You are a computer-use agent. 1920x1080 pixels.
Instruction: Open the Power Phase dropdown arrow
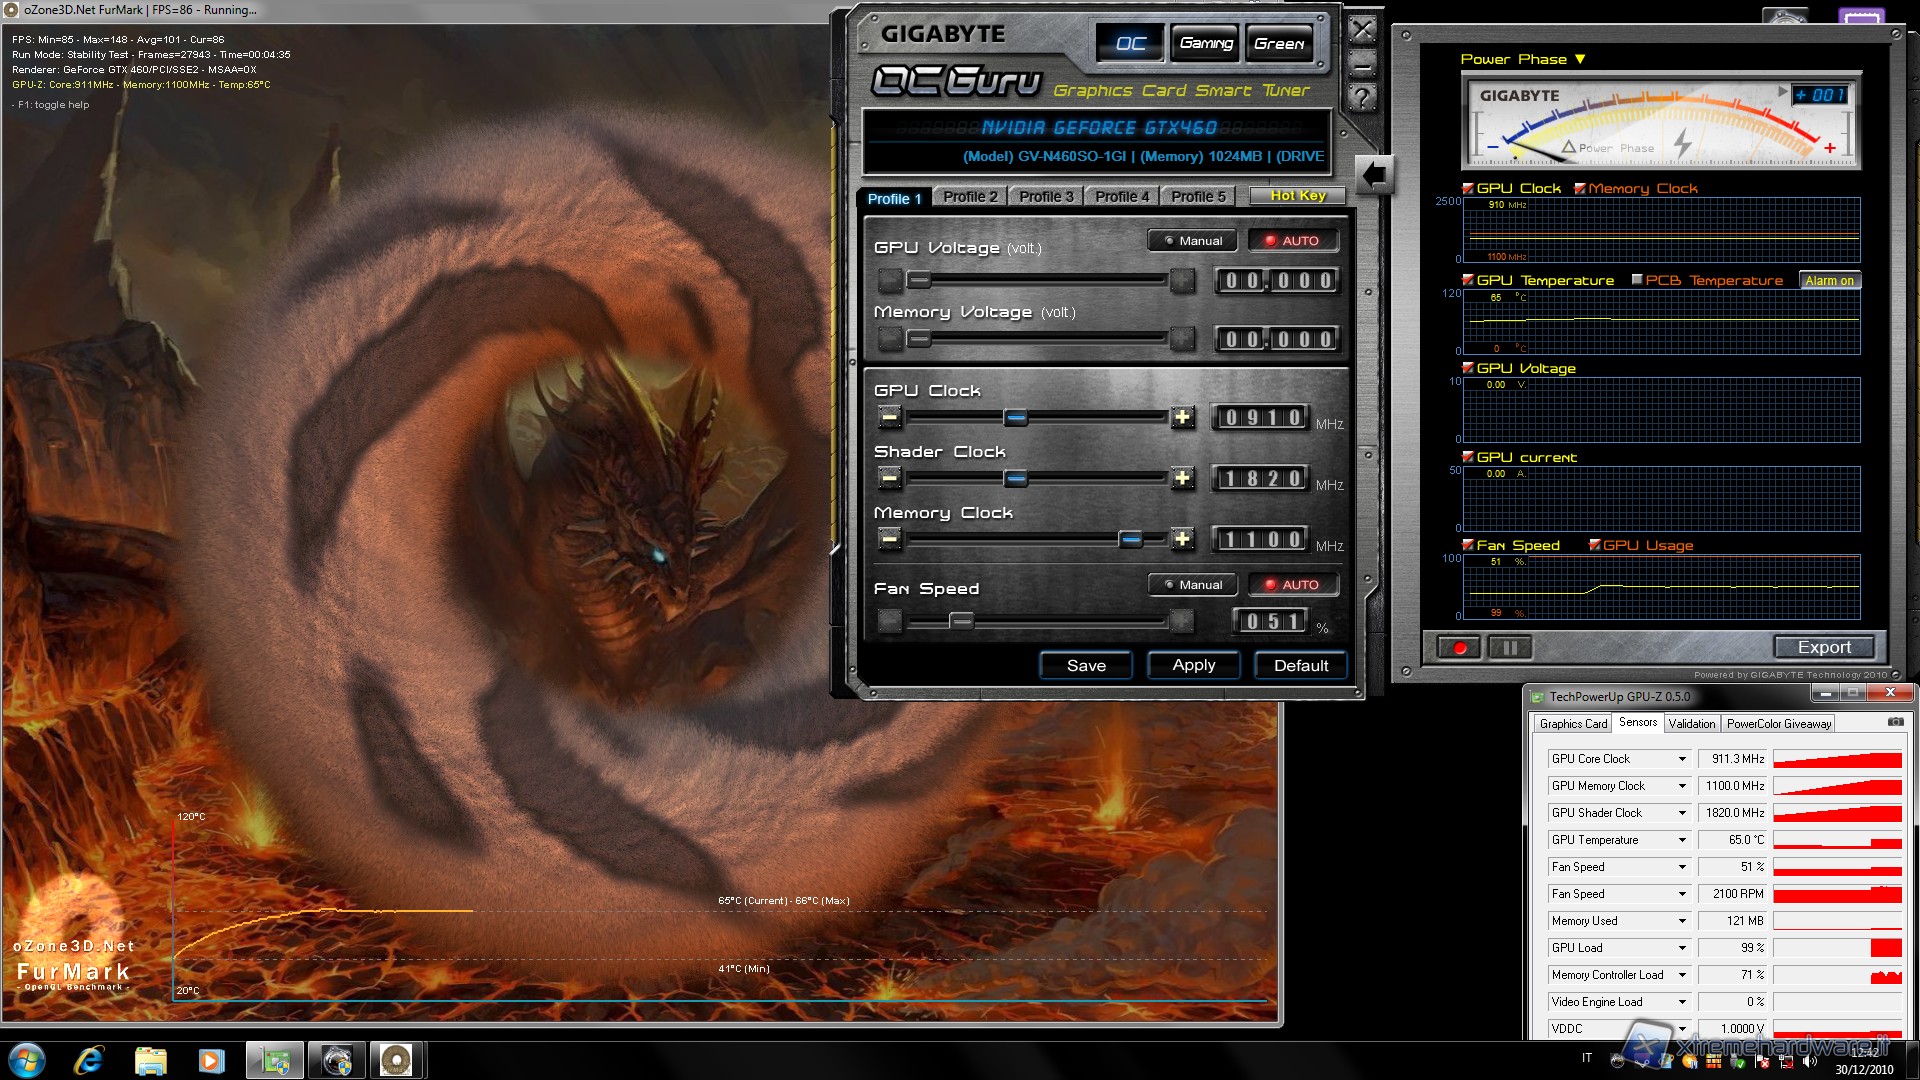pyautogui.click(x=1580, y=59)
